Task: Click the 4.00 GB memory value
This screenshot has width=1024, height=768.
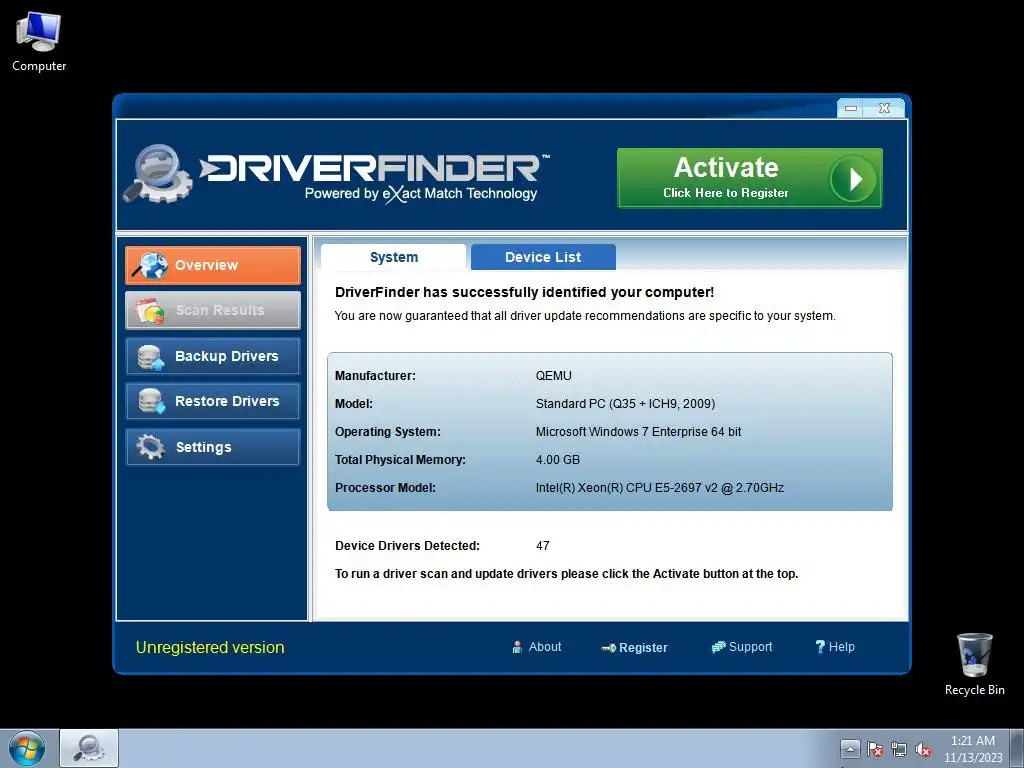Action: pyautogui.click(x=558, y=460)
